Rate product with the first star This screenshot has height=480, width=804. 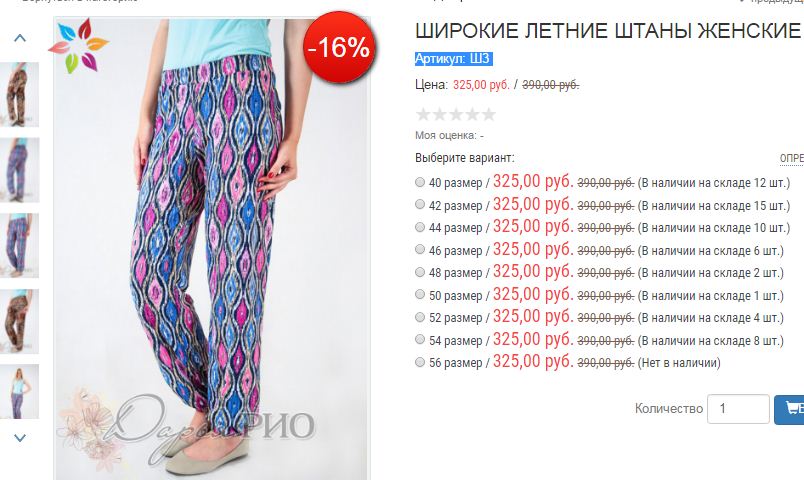click(423, 114)
